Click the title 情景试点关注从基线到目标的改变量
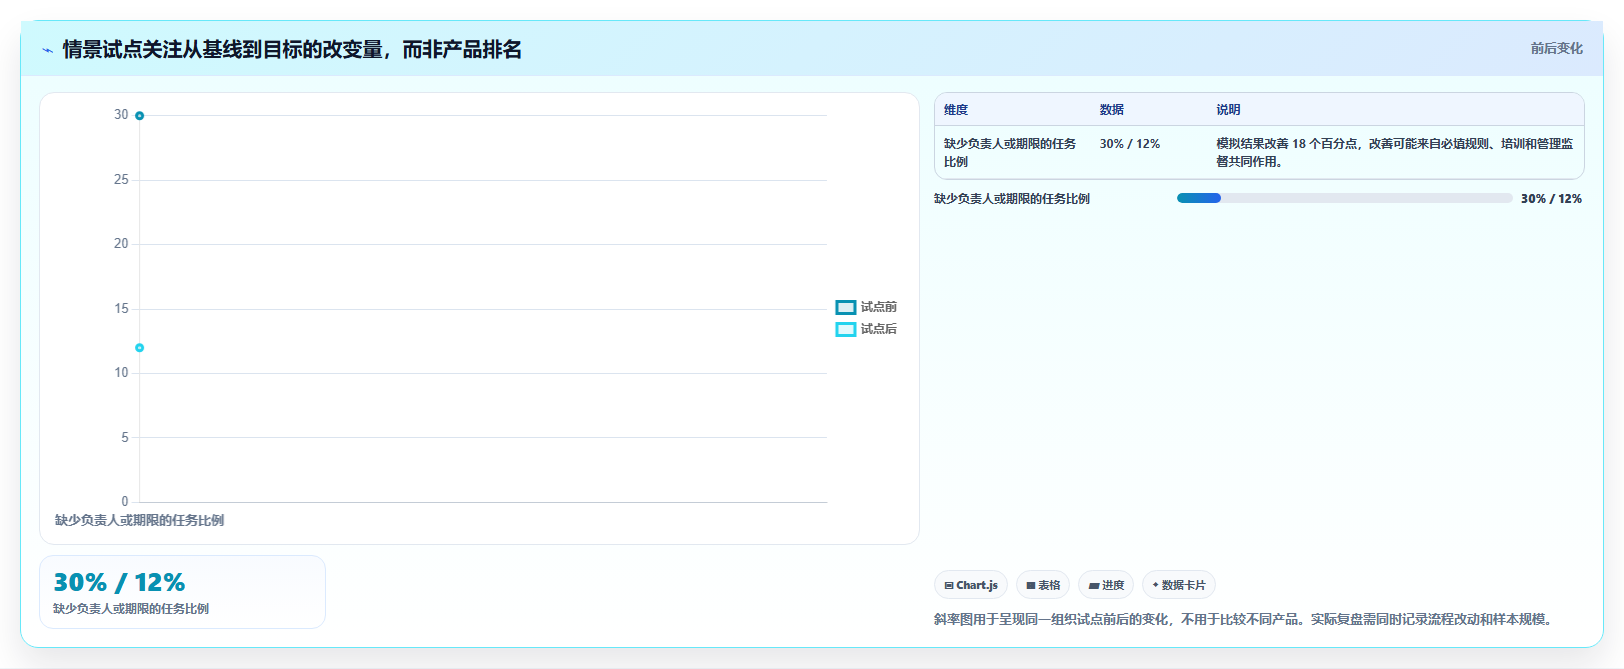 (292, 49)
